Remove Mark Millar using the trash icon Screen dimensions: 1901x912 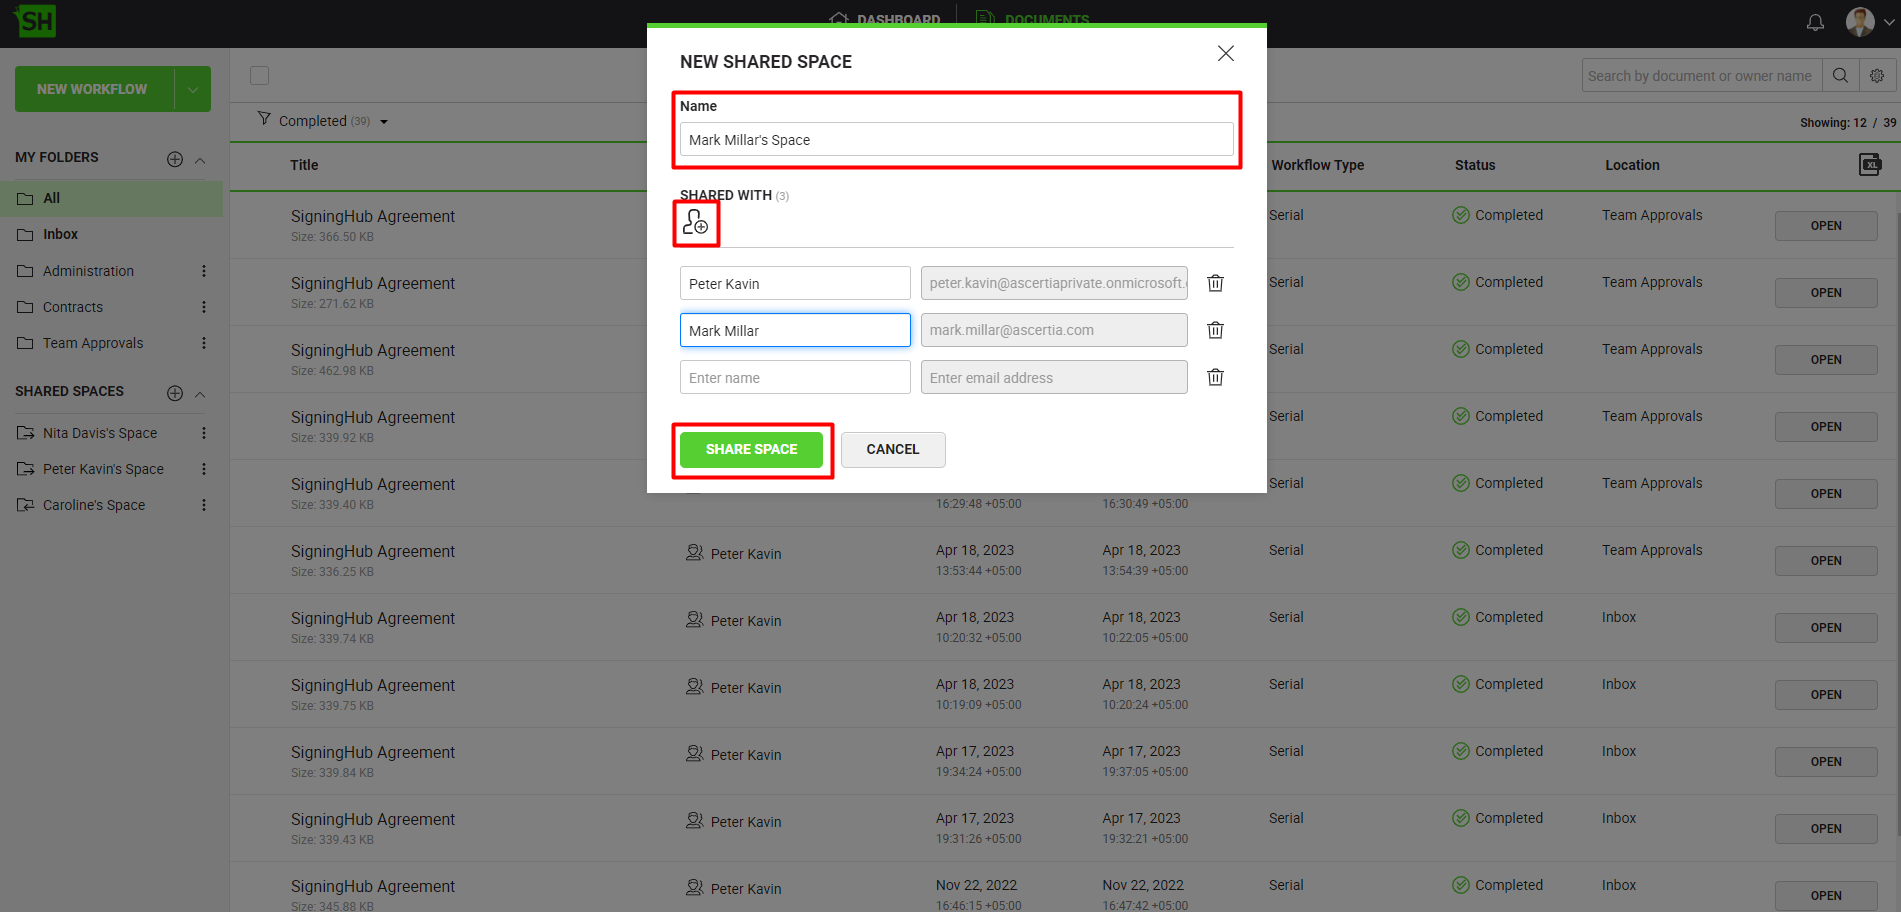point(1215,330)
